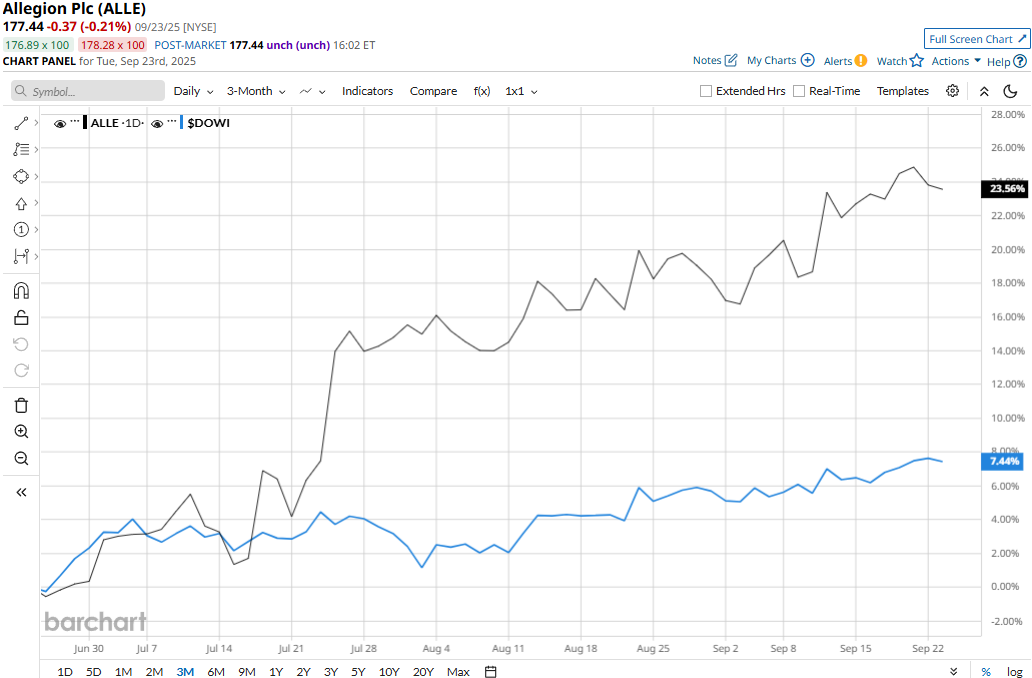The width and height of the screenshot is (1032, 678).
Task: Focus the Symbol search field
Action: [x=88, y=91]
